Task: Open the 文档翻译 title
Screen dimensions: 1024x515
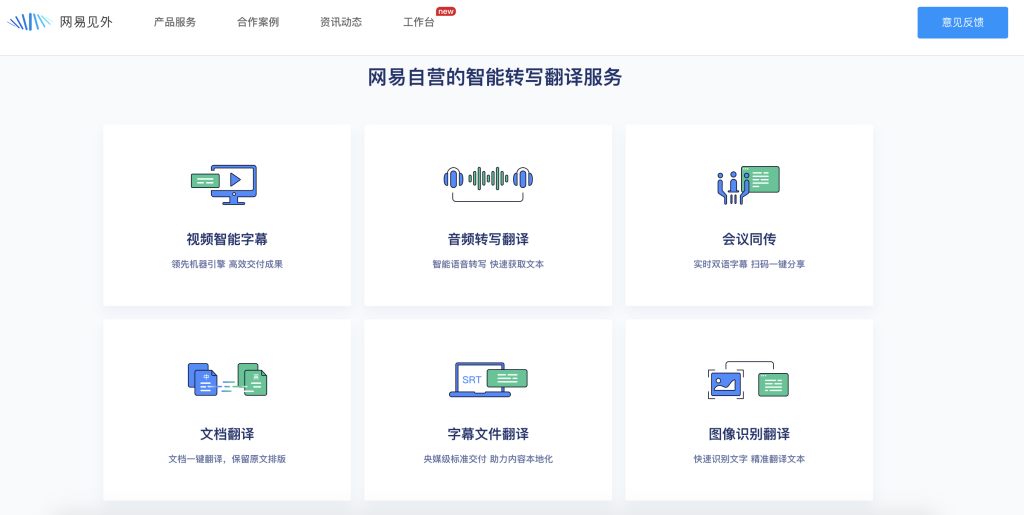Action: [227, 434]
